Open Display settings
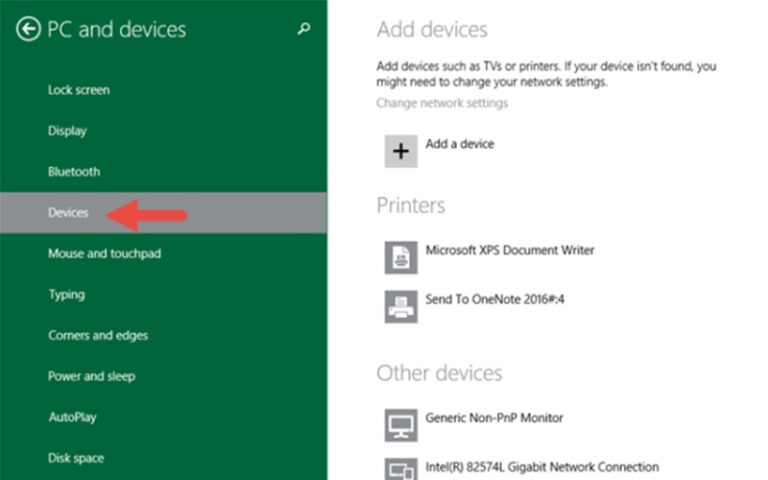 (67, 131)
